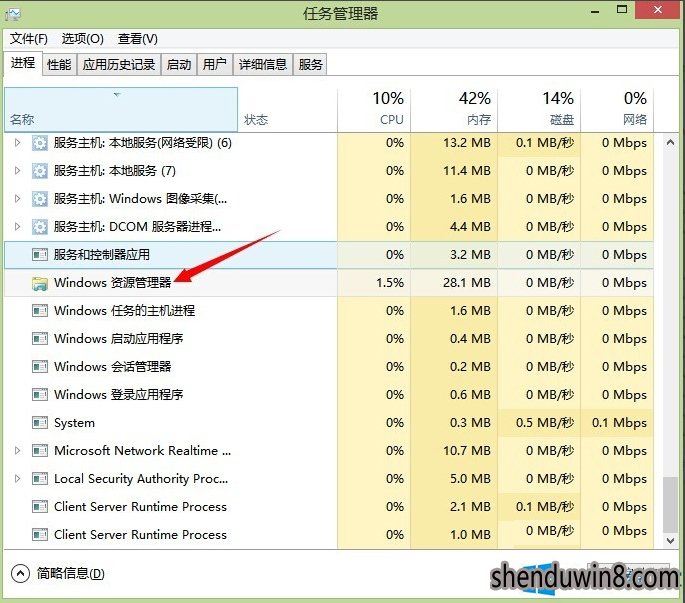Click the 0.5 MB/秒 disk value
Screen dimensions: 685x603
click(x=545, y=423)
